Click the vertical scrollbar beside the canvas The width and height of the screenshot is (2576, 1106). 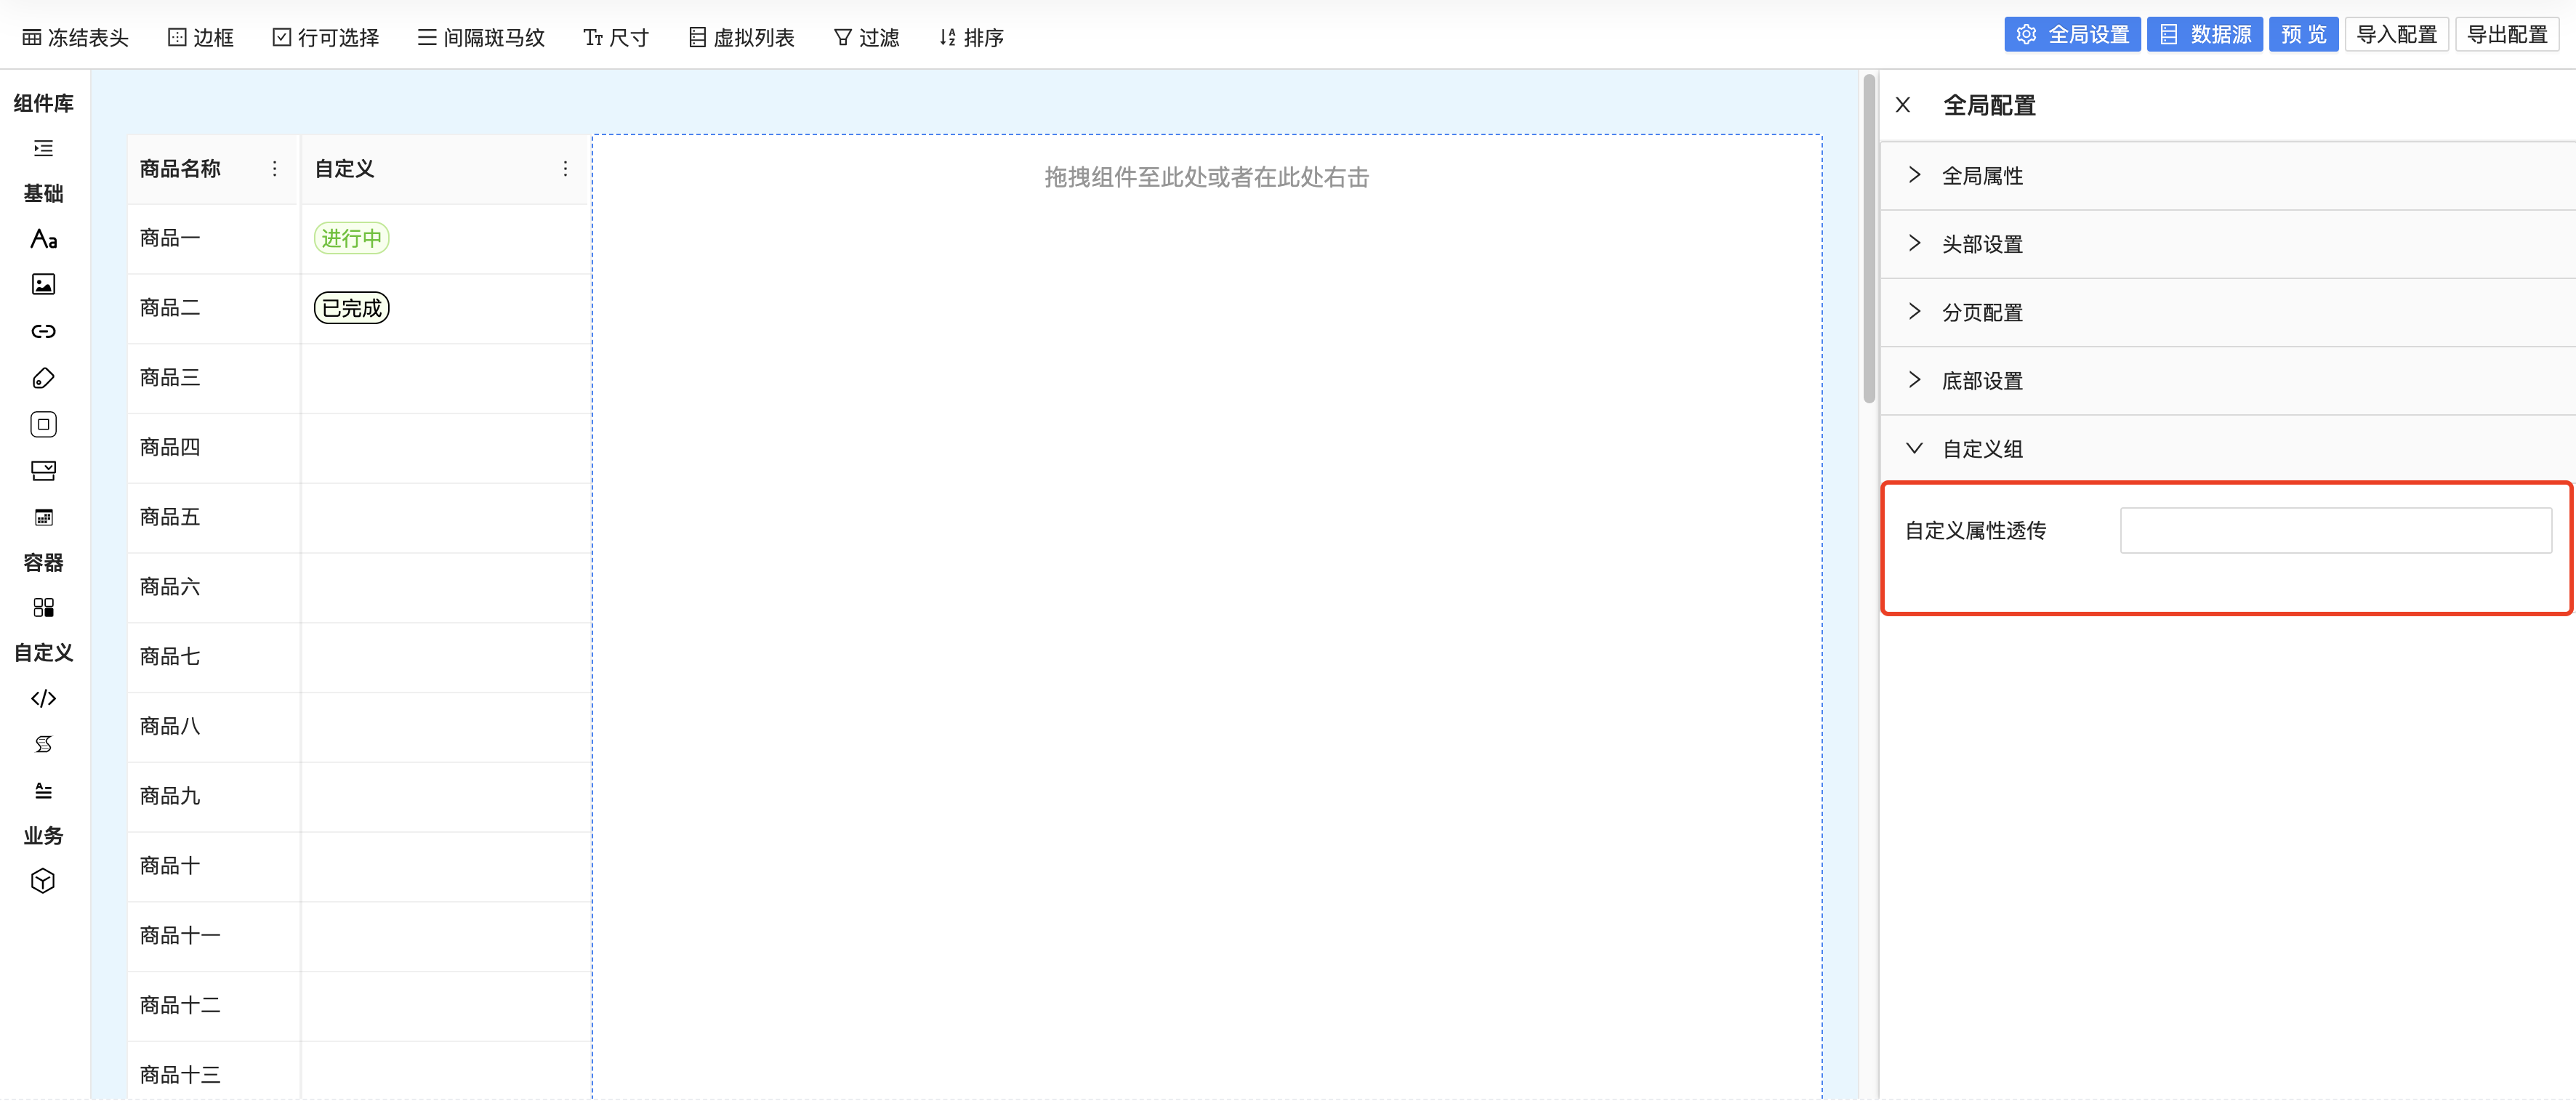click(1868, 240)
